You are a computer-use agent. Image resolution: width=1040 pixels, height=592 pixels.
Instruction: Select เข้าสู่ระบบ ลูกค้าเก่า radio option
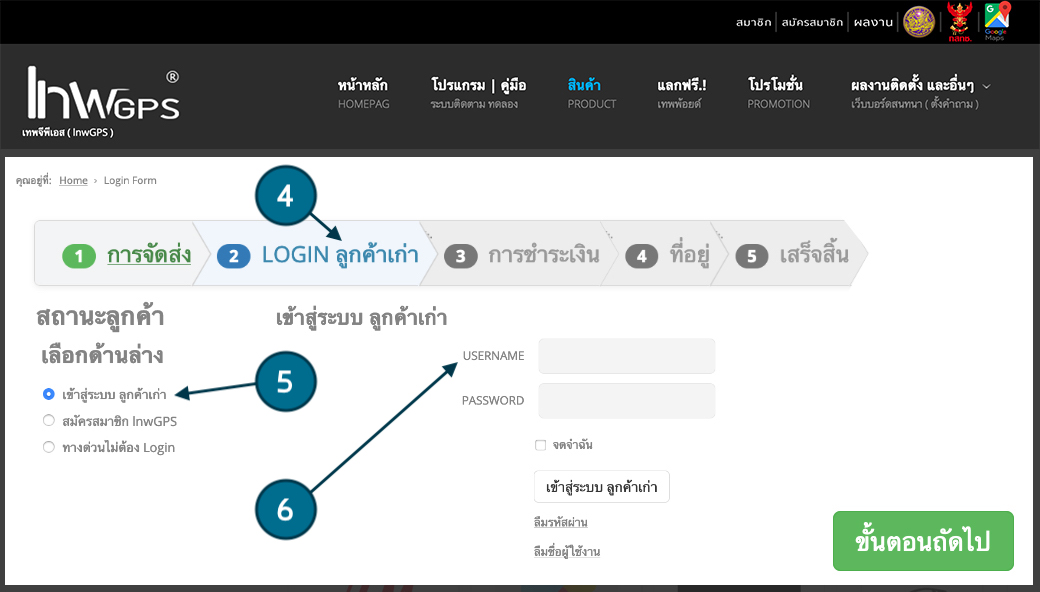click(x=49, y=394)
